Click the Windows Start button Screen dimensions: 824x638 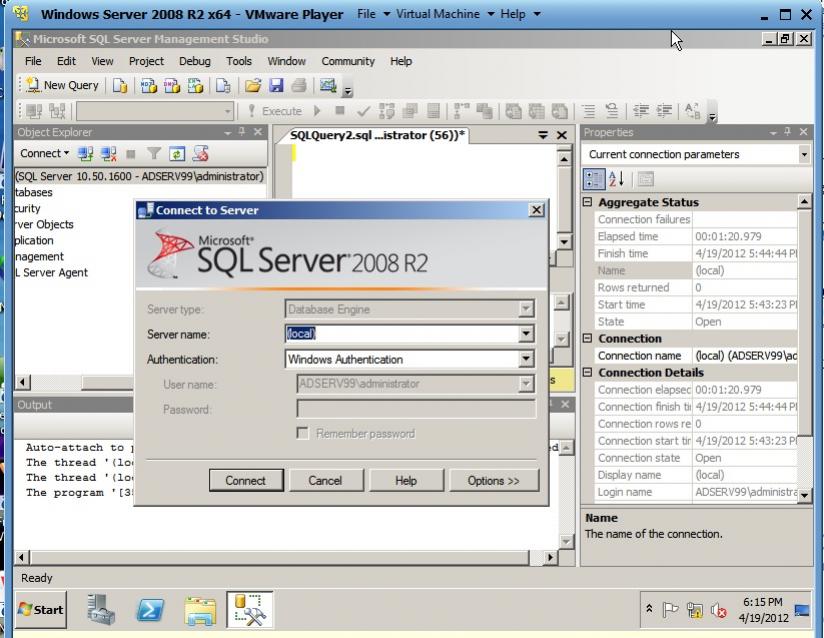tap(40, 609)
